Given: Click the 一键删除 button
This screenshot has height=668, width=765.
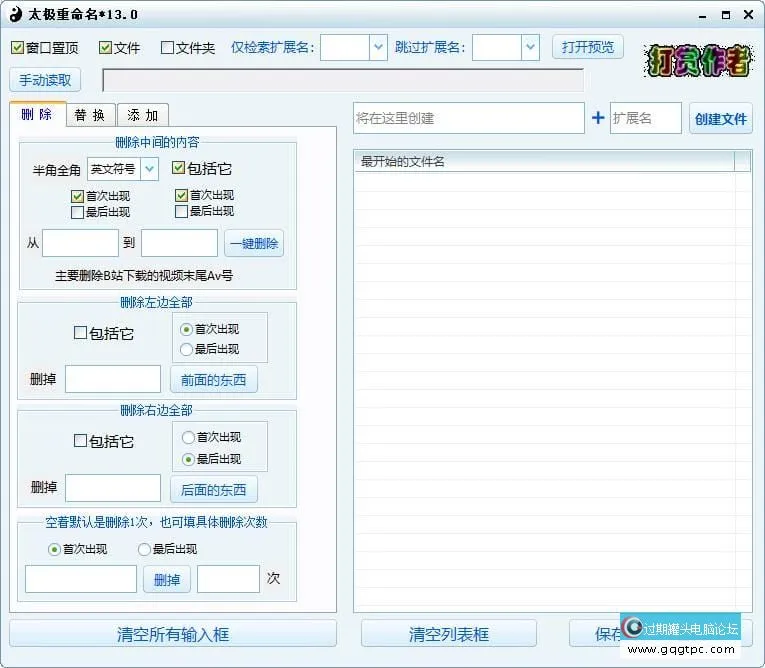Looking at the screenshot, I should click(254, 243).
